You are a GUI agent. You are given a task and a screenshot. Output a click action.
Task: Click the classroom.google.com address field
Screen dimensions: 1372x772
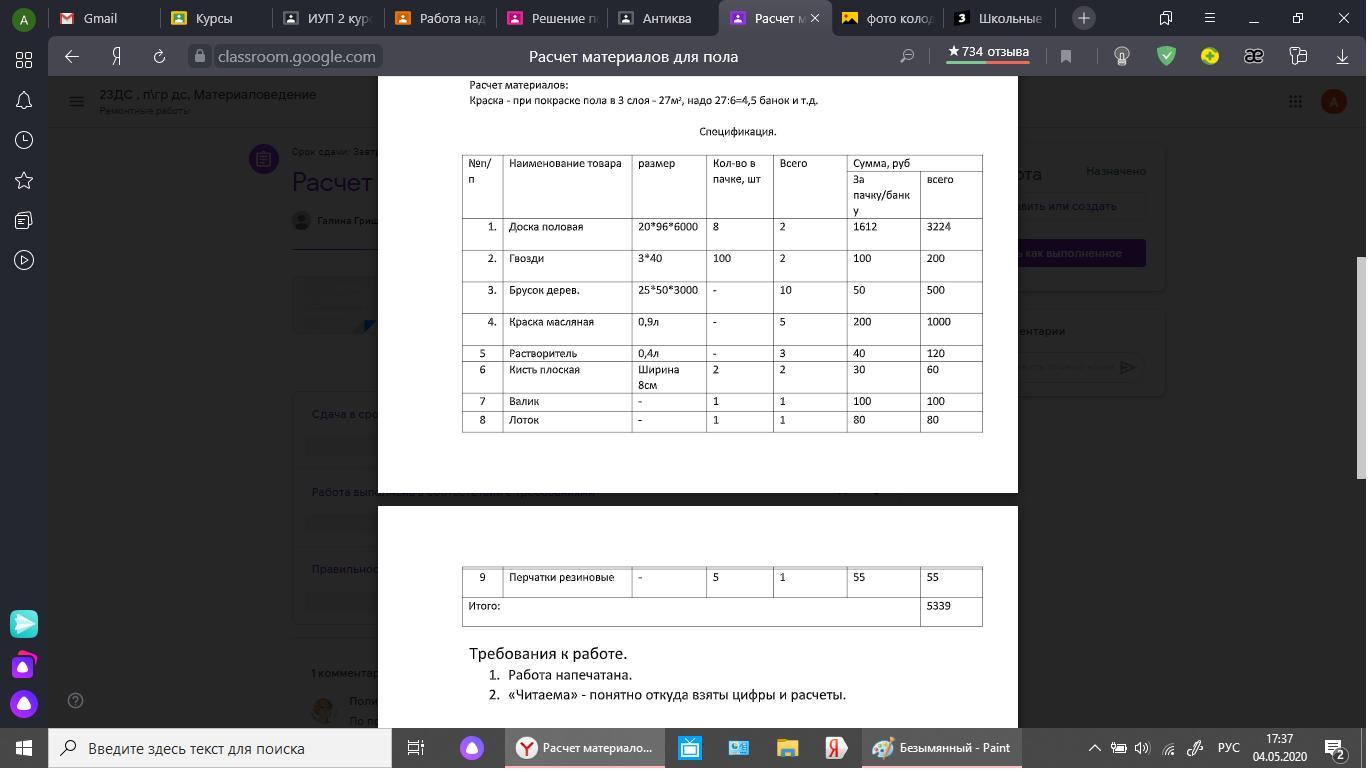(297, 57)
